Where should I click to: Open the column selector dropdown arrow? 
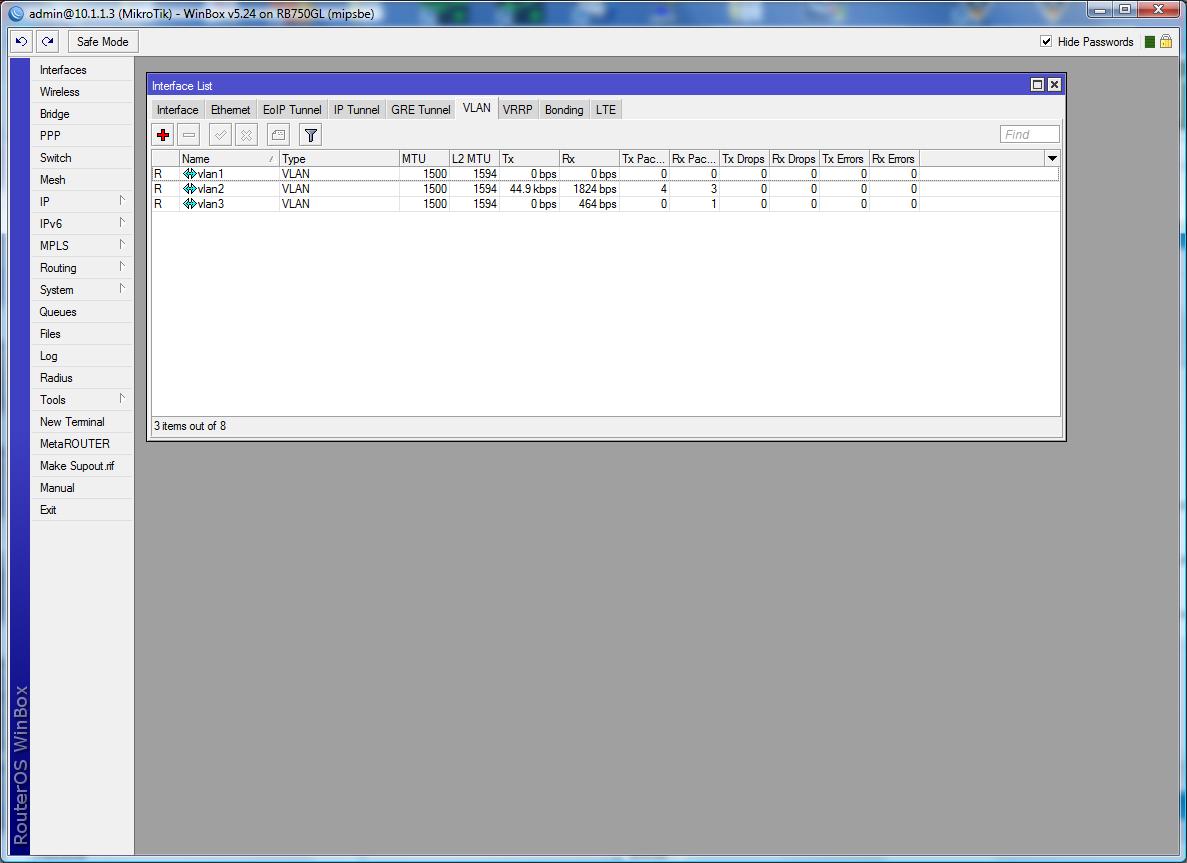[x=1051, y=157]
